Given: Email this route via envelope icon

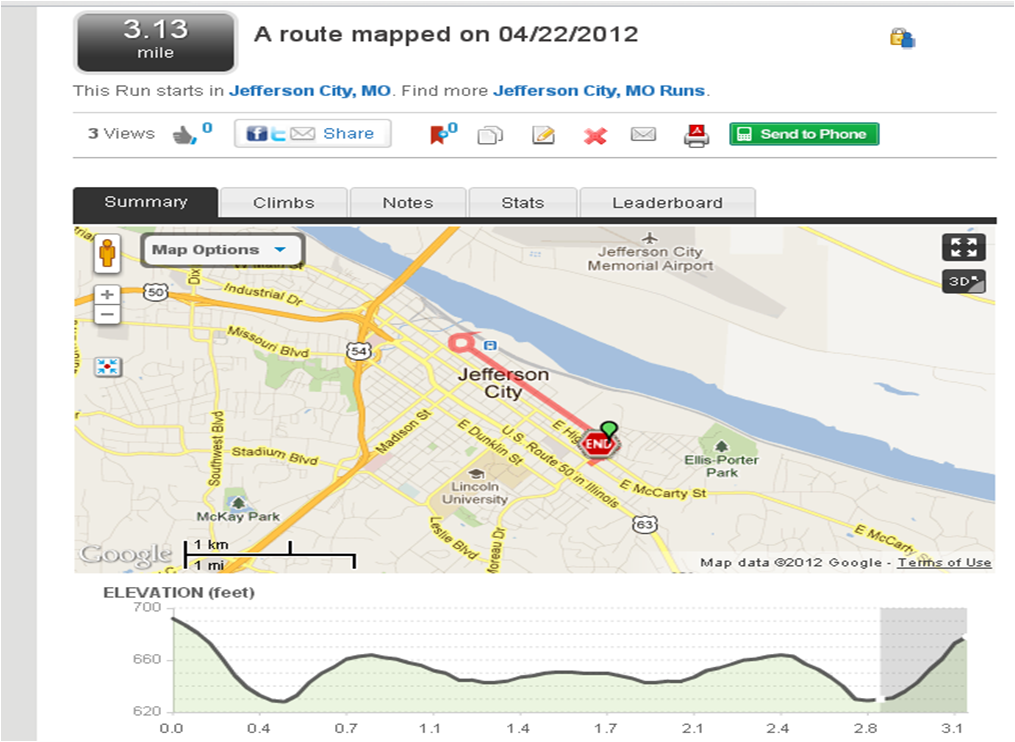Looking at the screenshot, I should (643, 134).
